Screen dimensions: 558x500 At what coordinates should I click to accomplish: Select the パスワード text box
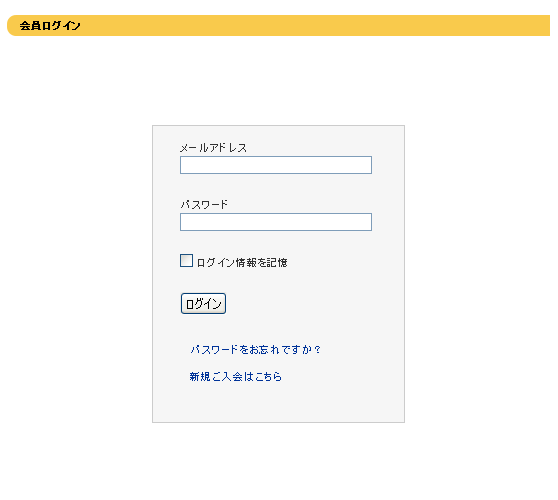pyautogui.click(x=276, y=222)
